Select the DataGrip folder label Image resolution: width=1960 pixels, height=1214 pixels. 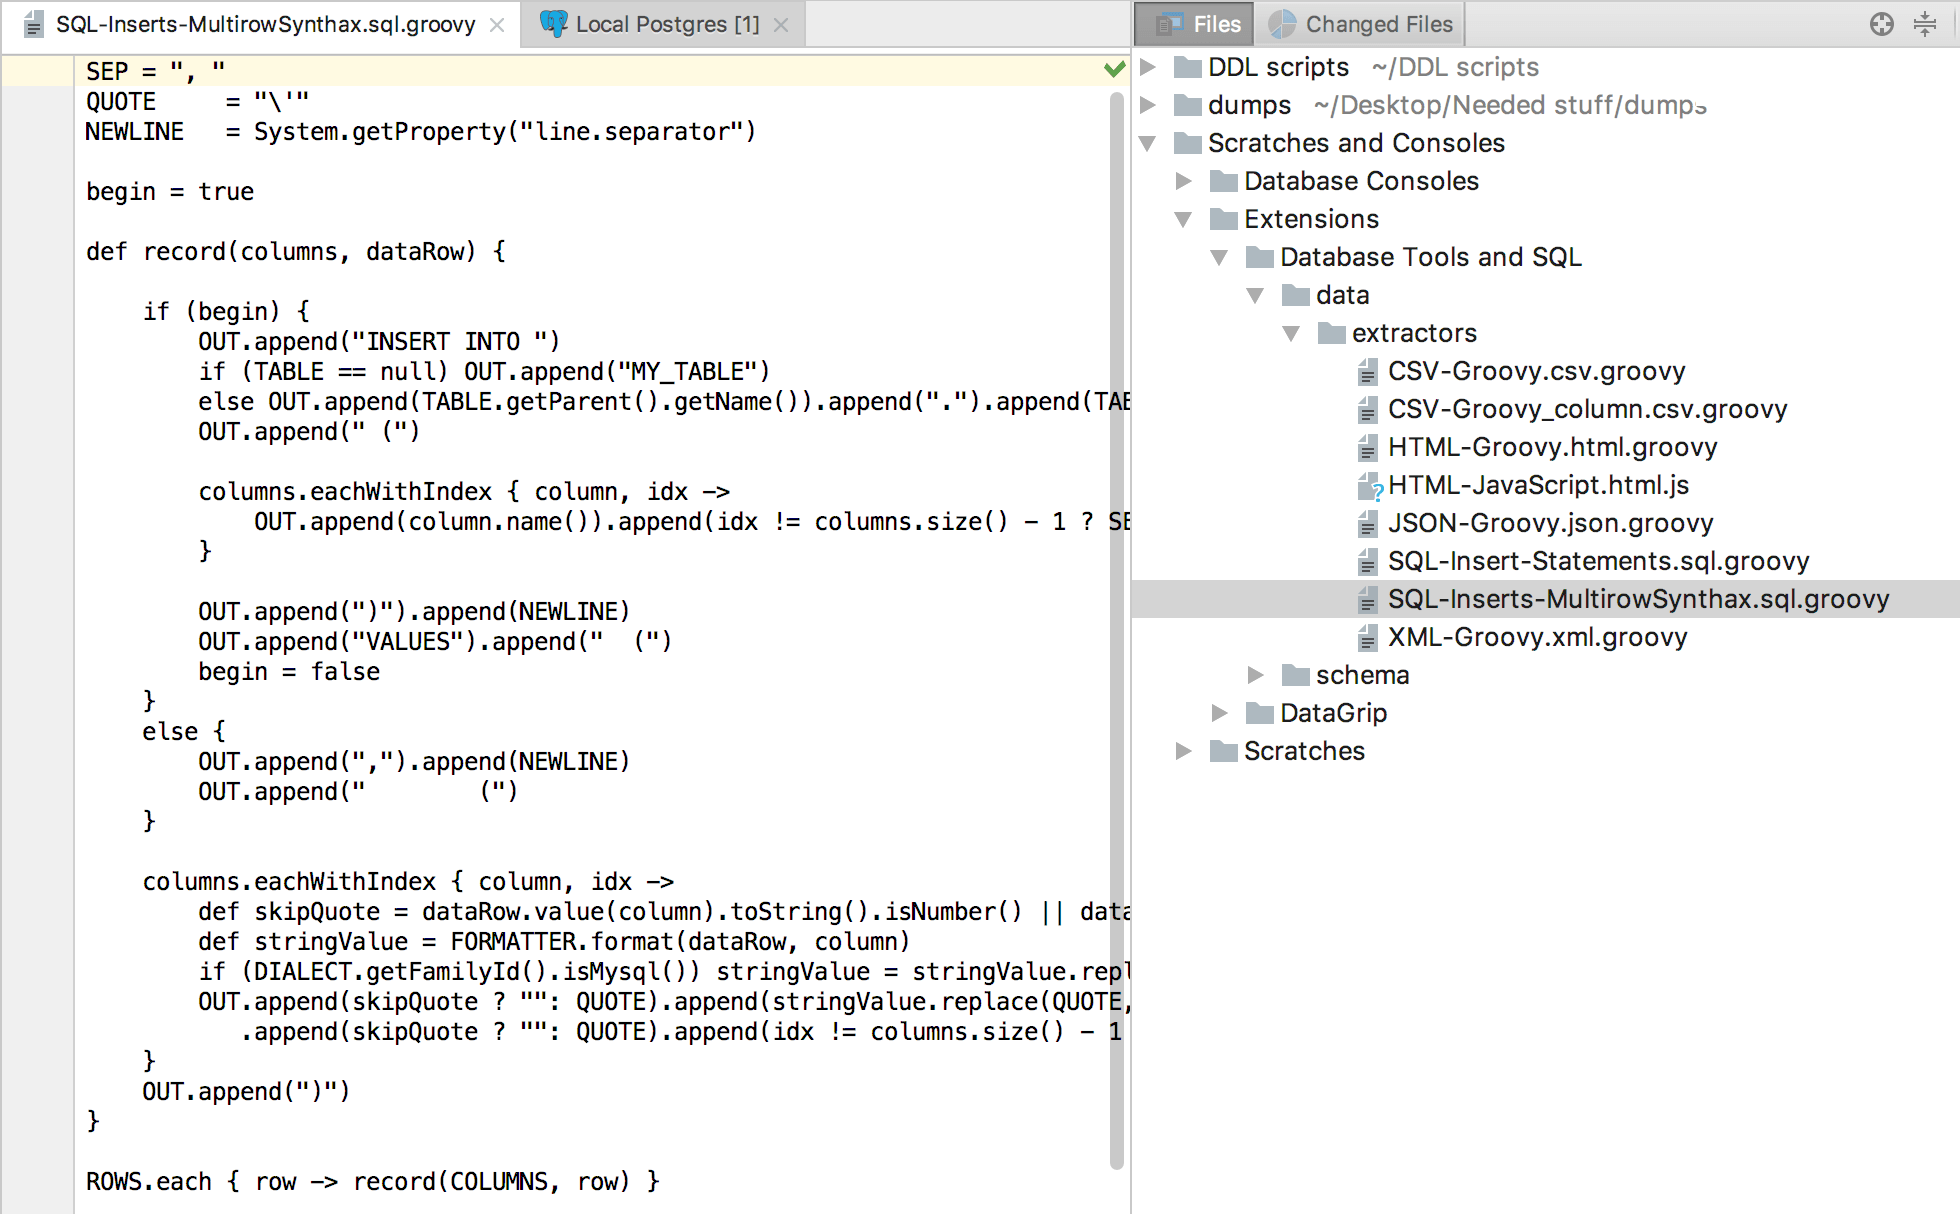(1333, 713)
